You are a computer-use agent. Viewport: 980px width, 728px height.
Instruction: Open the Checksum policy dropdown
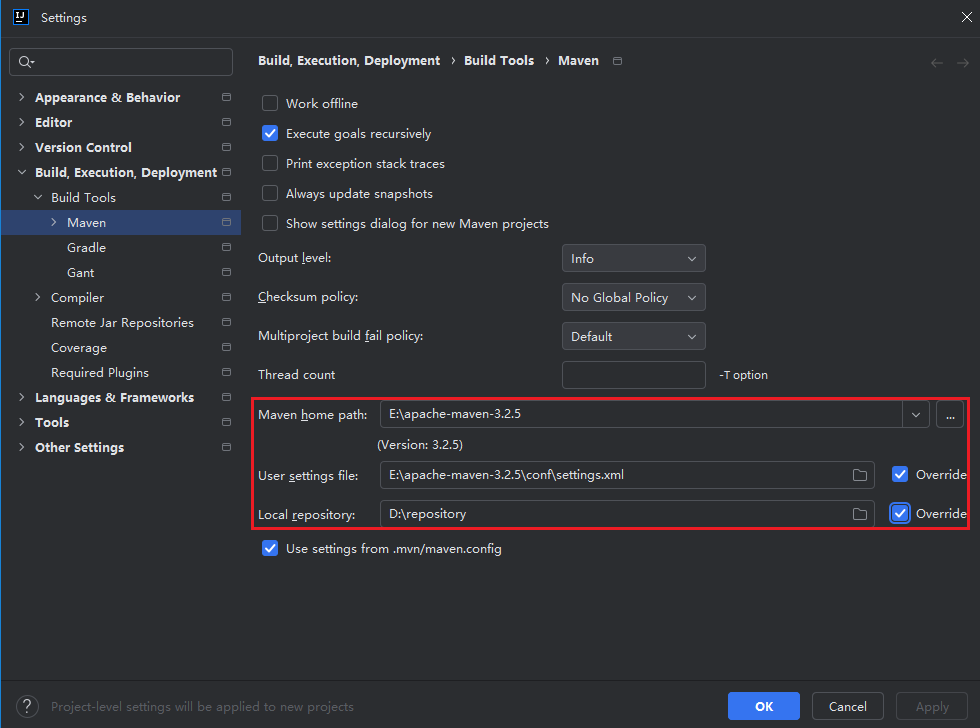coord(634,297)
